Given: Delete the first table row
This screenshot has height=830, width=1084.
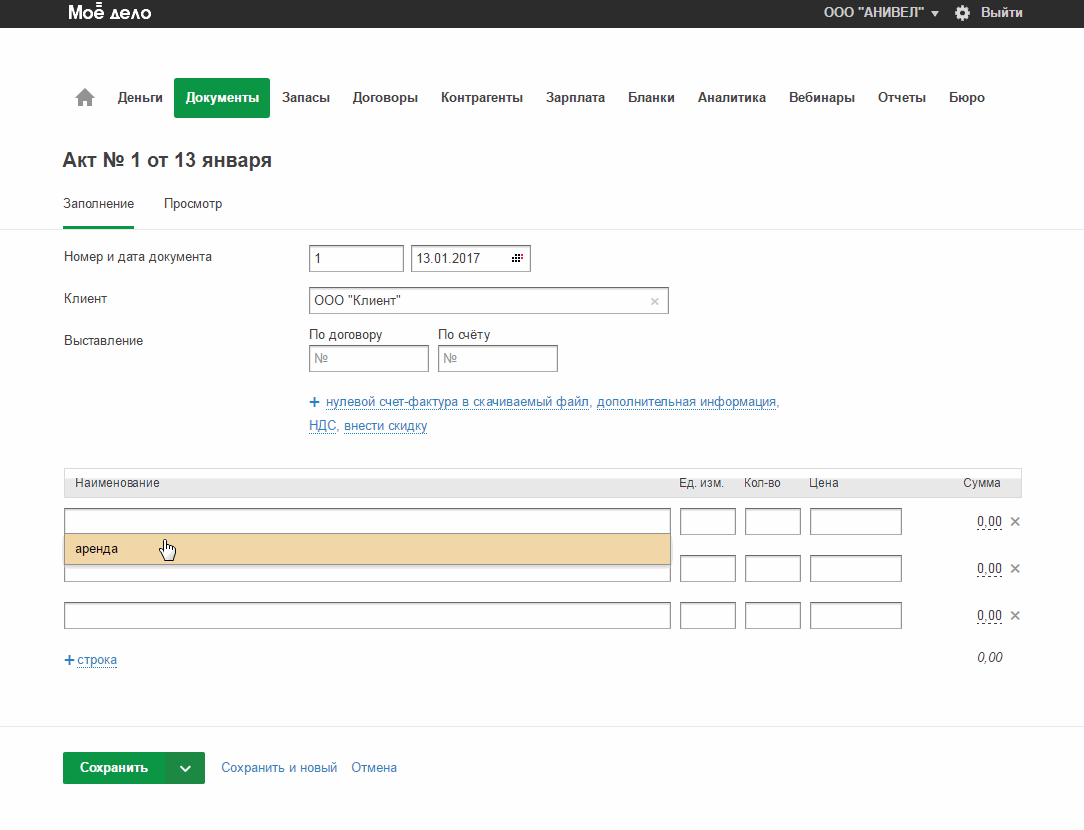Looking at the screenshot, I should (1015, 521).
